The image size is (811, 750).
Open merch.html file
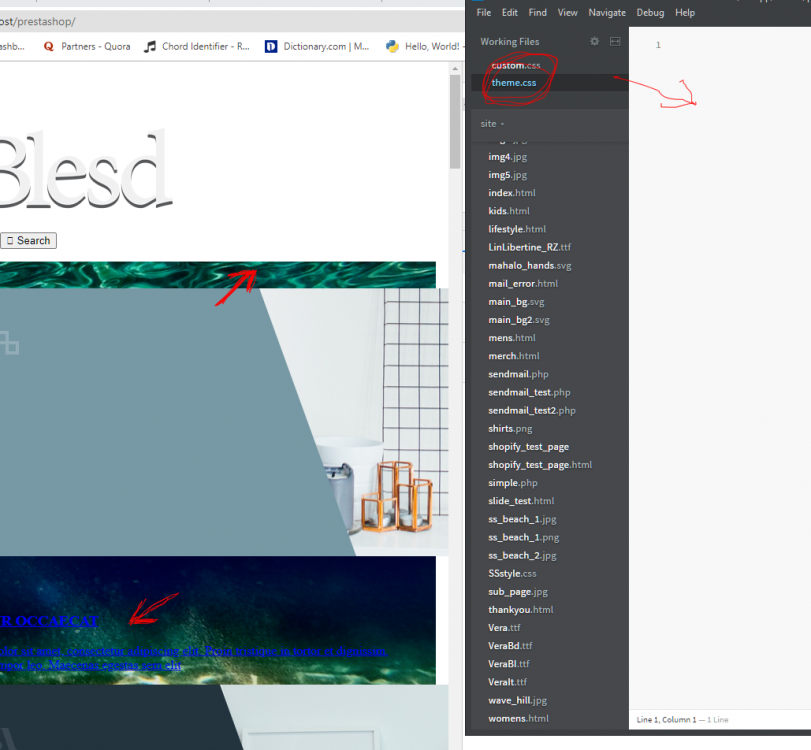pos(513,356)
